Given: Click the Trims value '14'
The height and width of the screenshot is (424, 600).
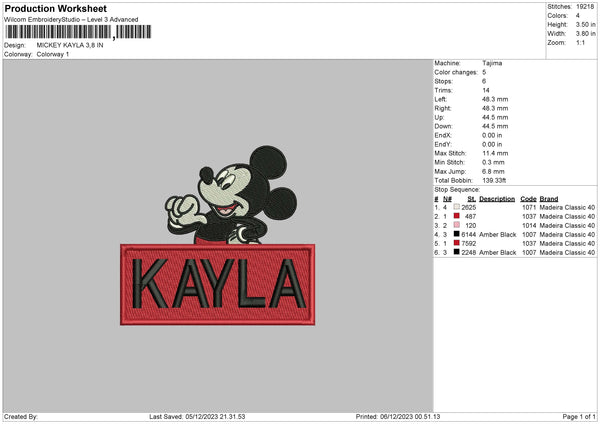Looking at the screenshot, I should [486, 90].
